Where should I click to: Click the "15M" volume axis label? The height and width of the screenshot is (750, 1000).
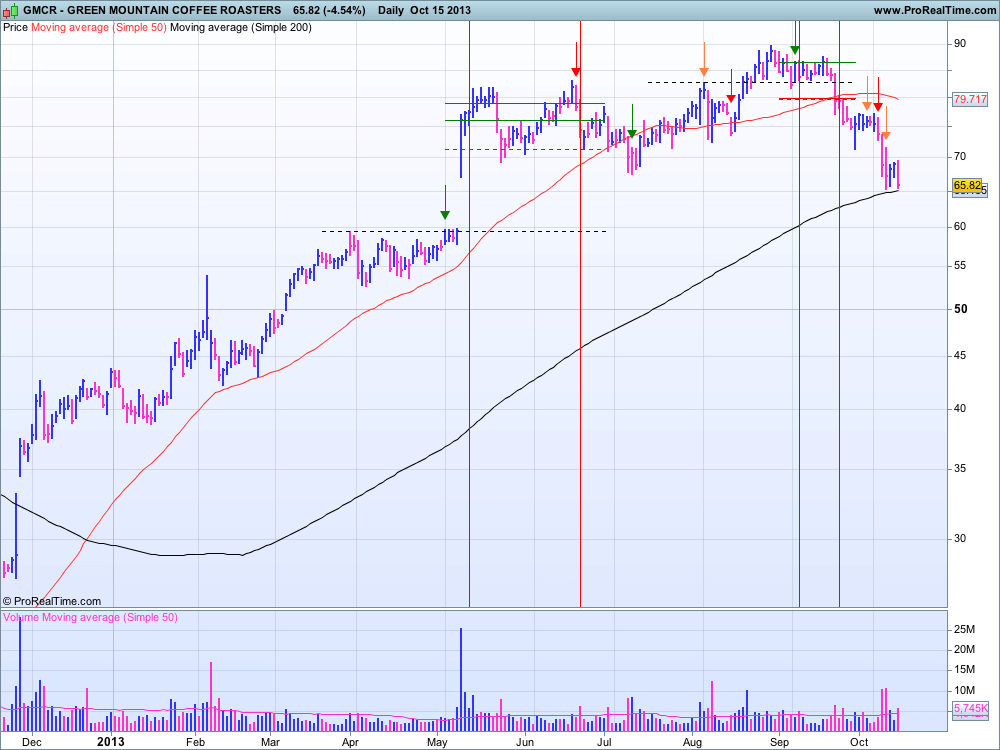coord(964,669)
